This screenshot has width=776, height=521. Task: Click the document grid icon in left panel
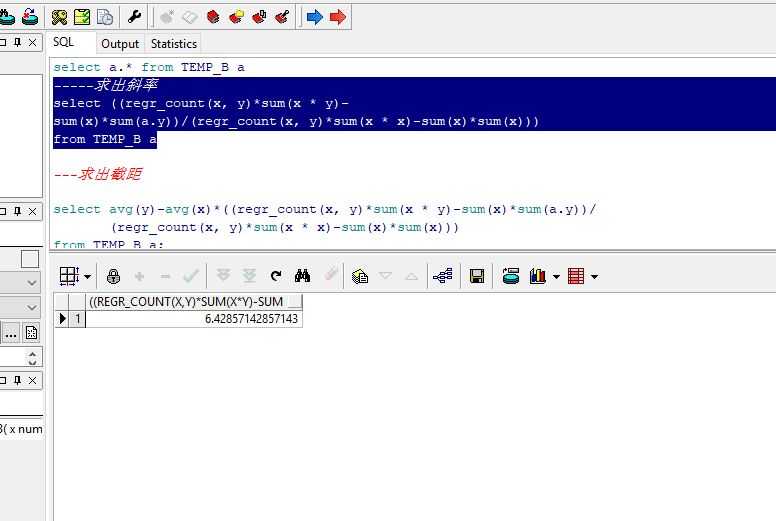pyautogui.click(x=31, y=333)
